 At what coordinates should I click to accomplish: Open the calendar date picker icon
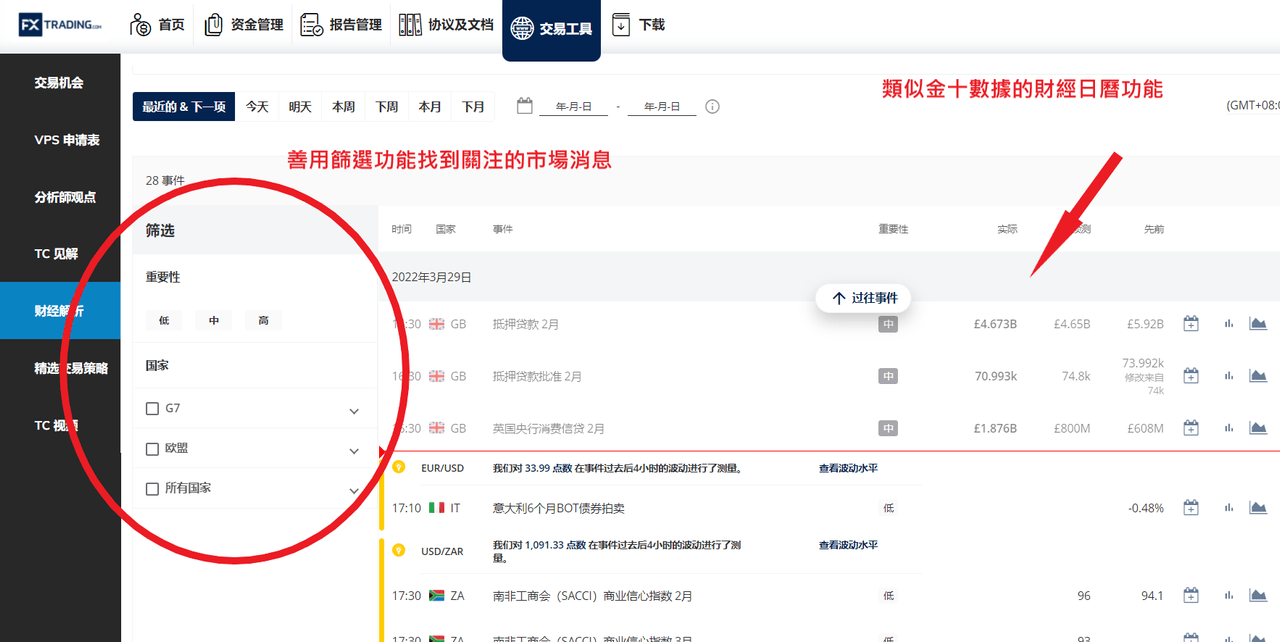point(524,106)
